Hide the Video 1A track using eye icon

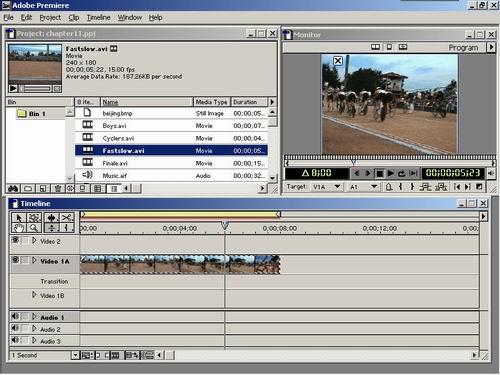point(15,260)
